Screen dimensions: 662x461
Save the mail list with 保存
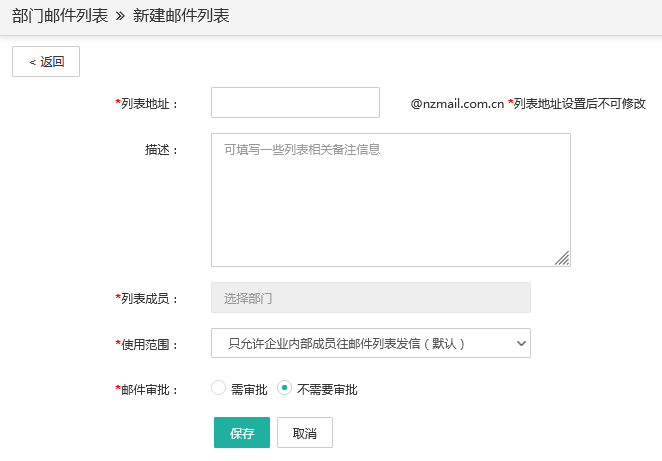pos(242,433)
